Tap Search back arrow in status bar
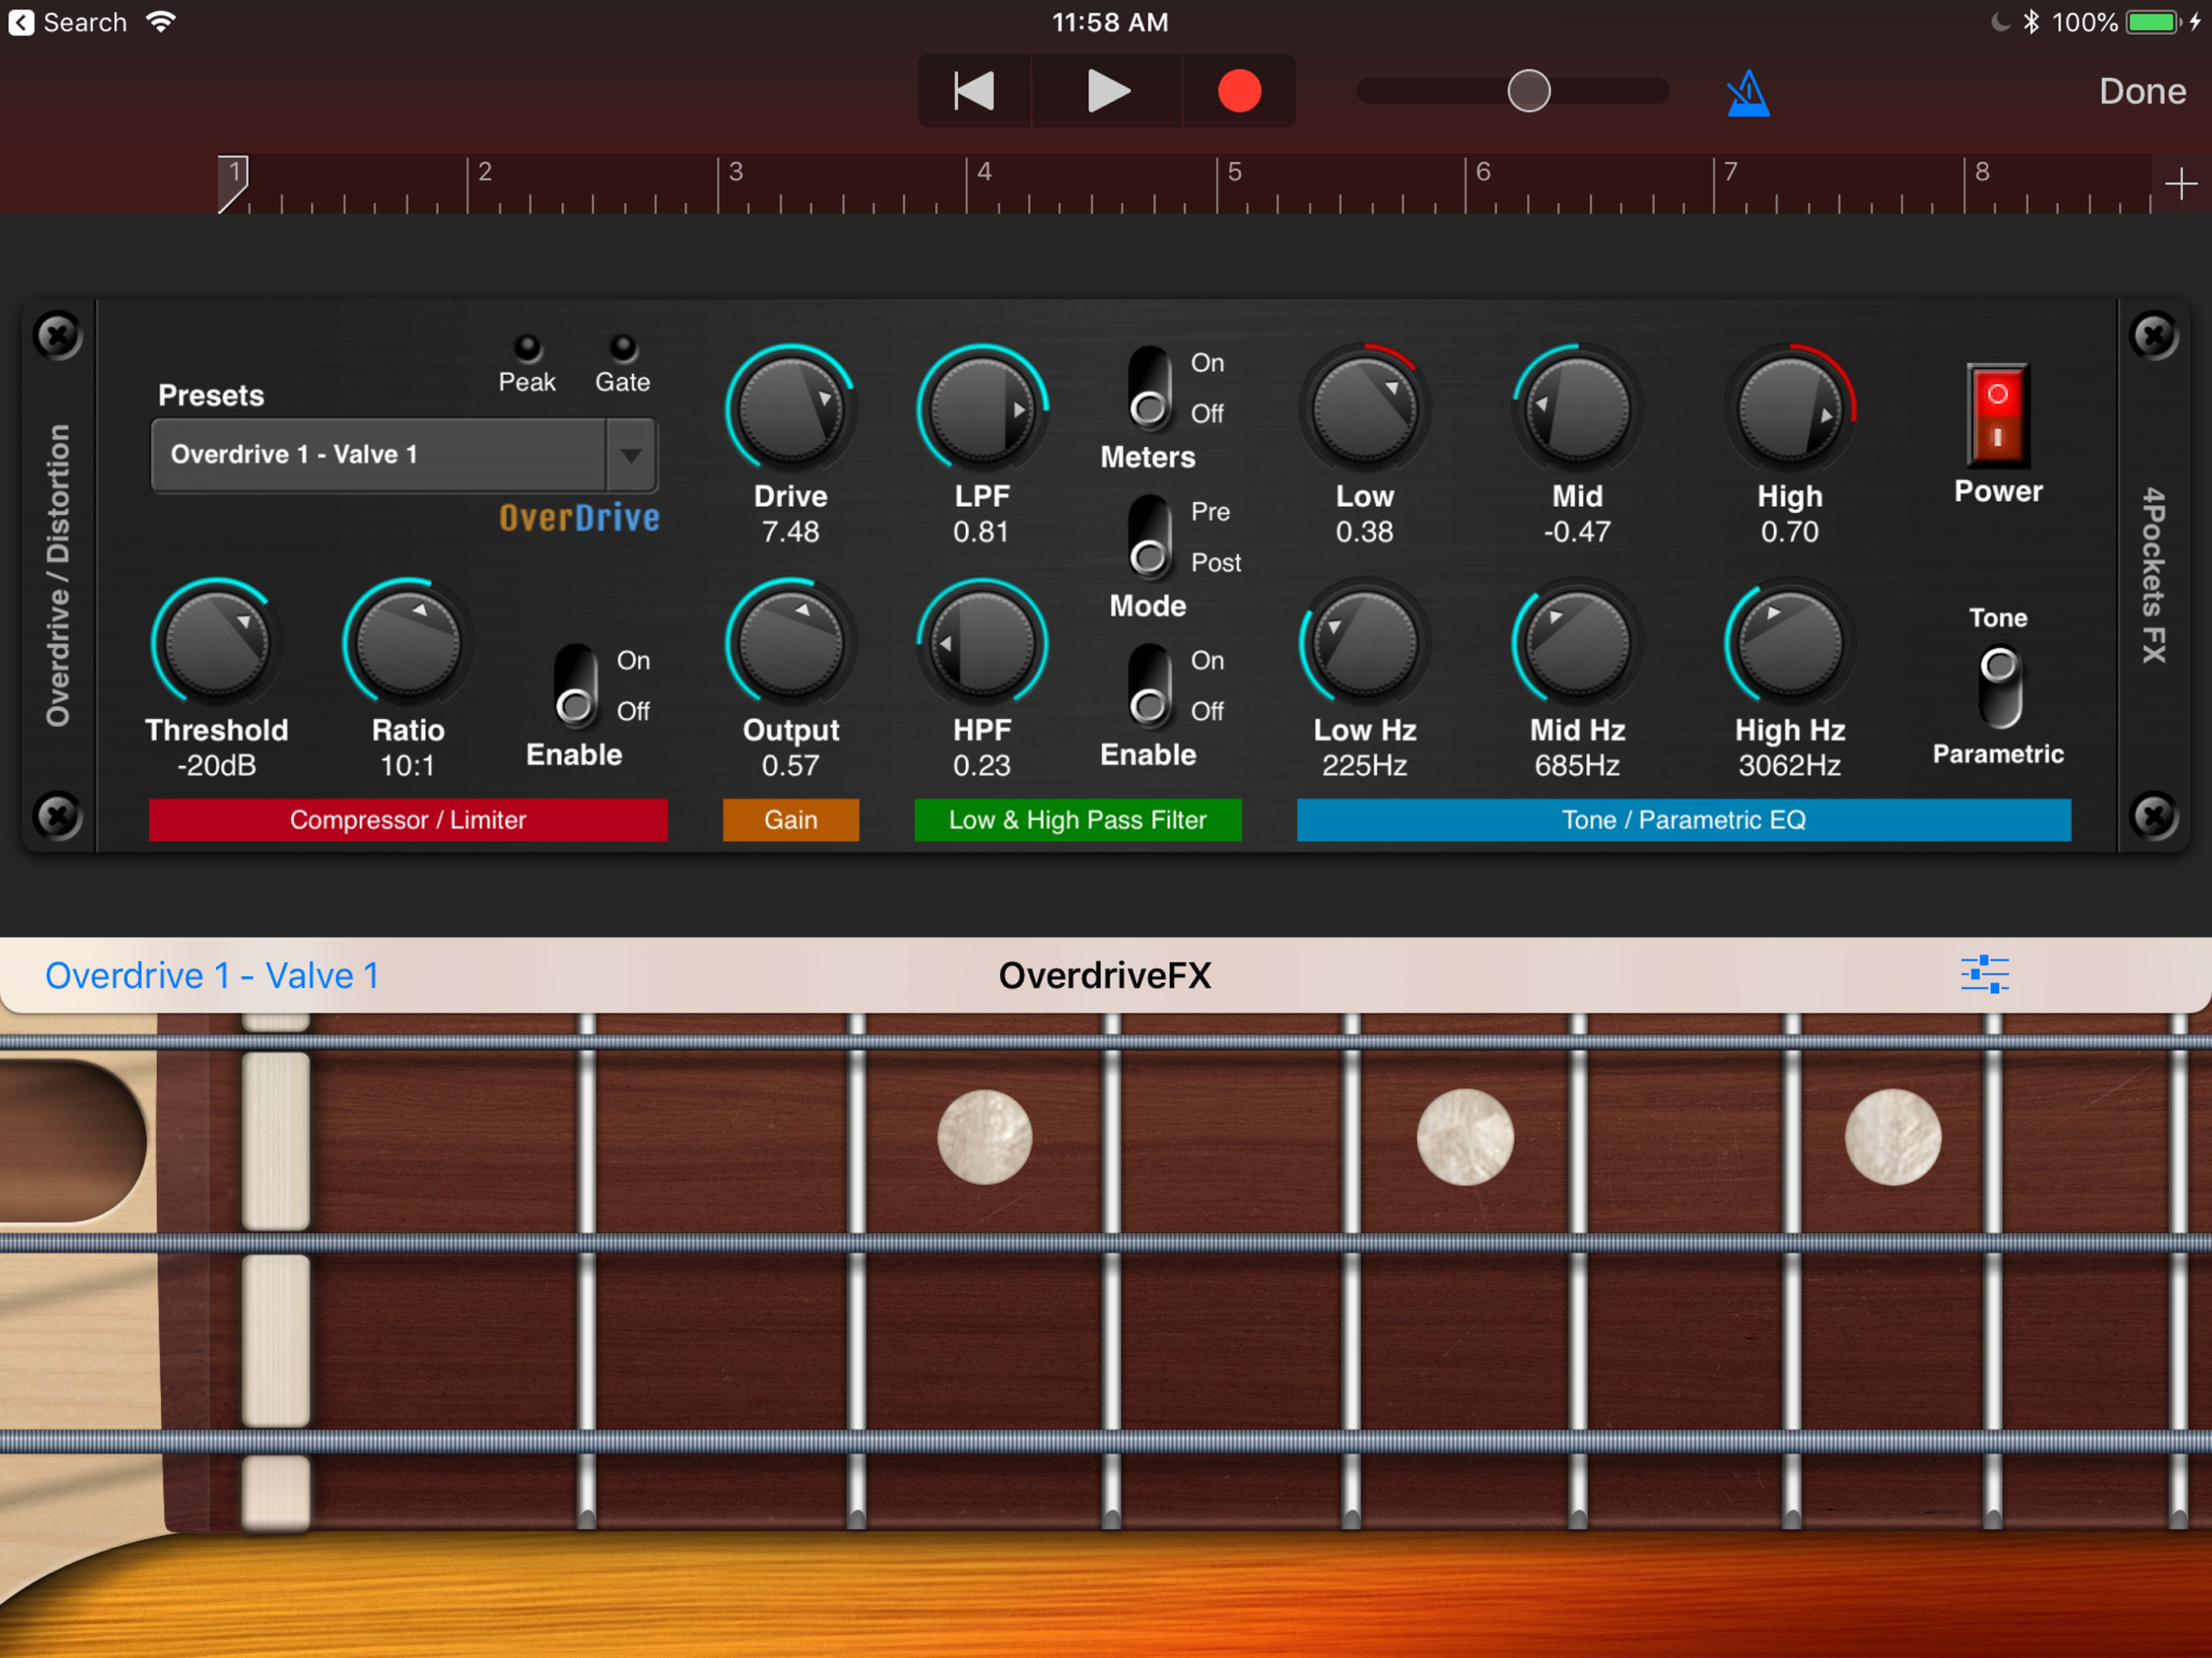 22,22
